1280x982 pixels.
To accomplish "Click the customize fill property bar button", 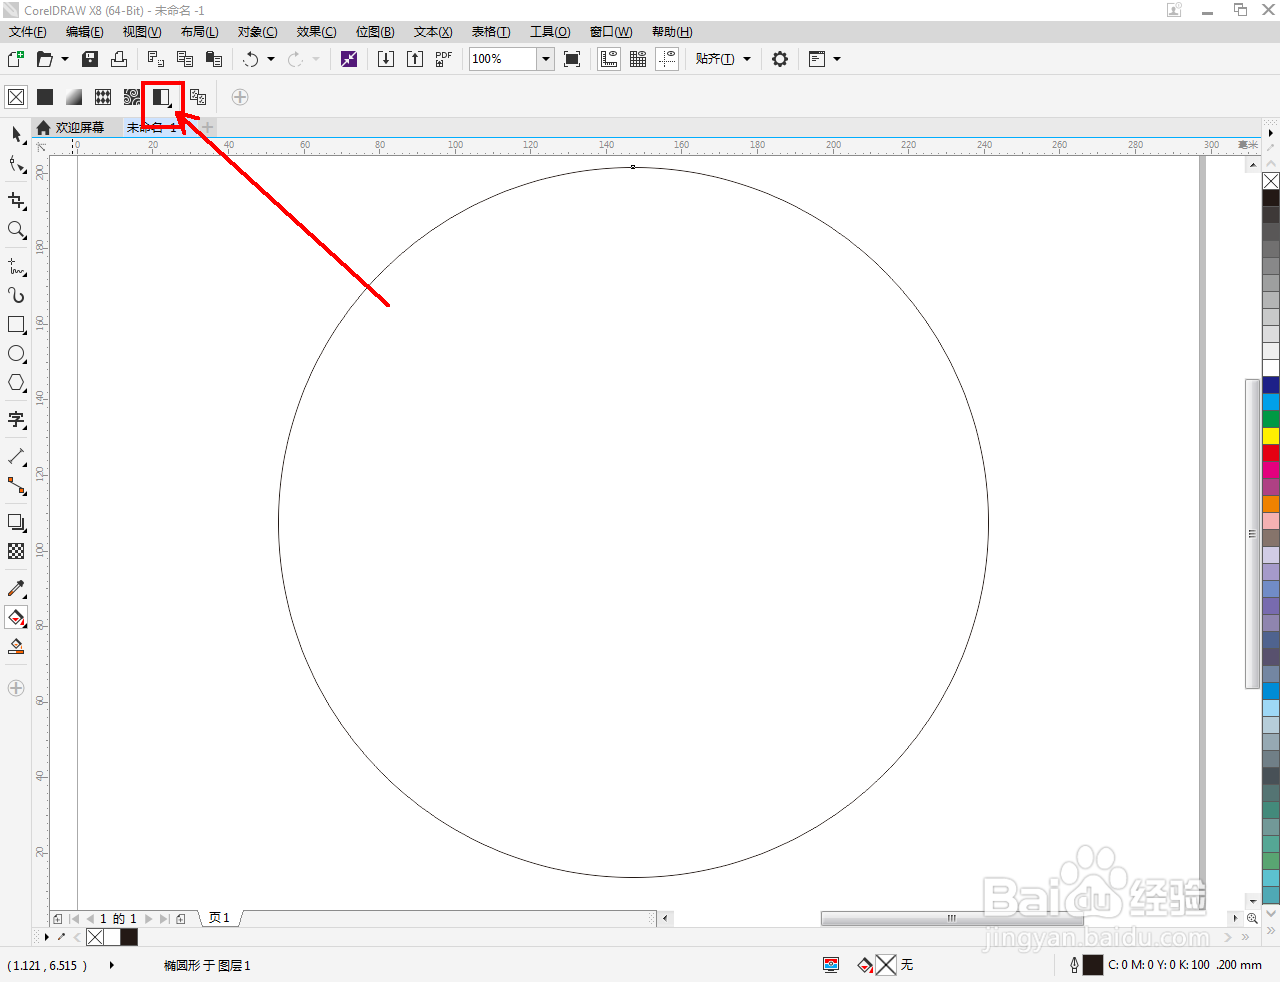I will pyautogui.click(x=240, y=97).
